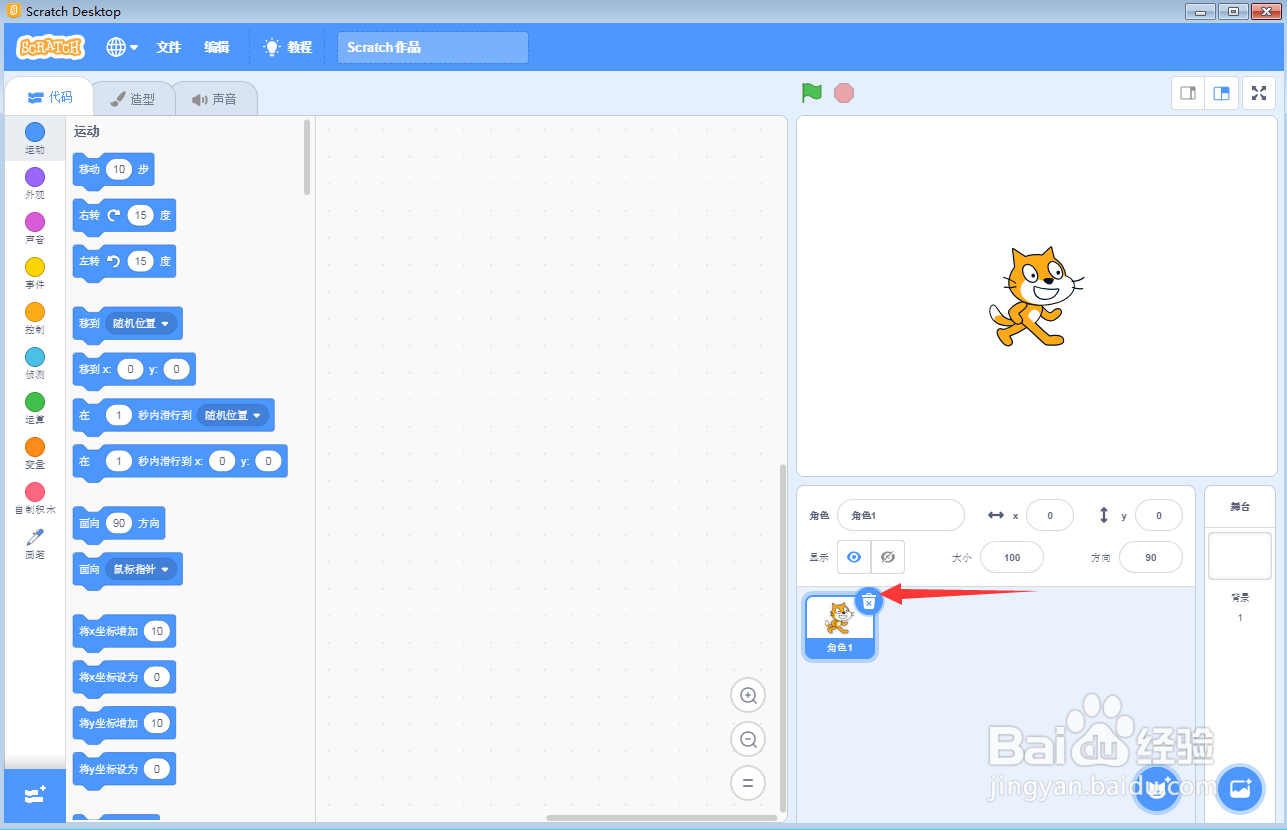This screenshot has width=1287, height=830.
Task: Open 随机位置 dropdown in 移到 block
Action: click(141, 323)
